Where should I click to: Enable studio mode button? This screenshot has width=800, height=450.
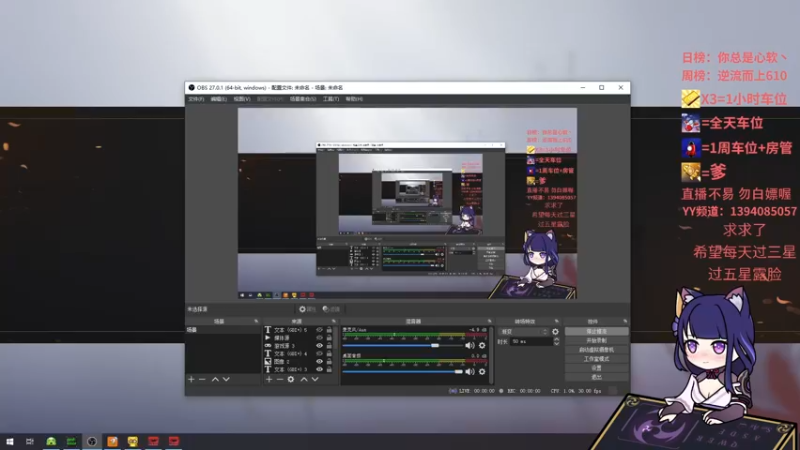tap(596, 359)
